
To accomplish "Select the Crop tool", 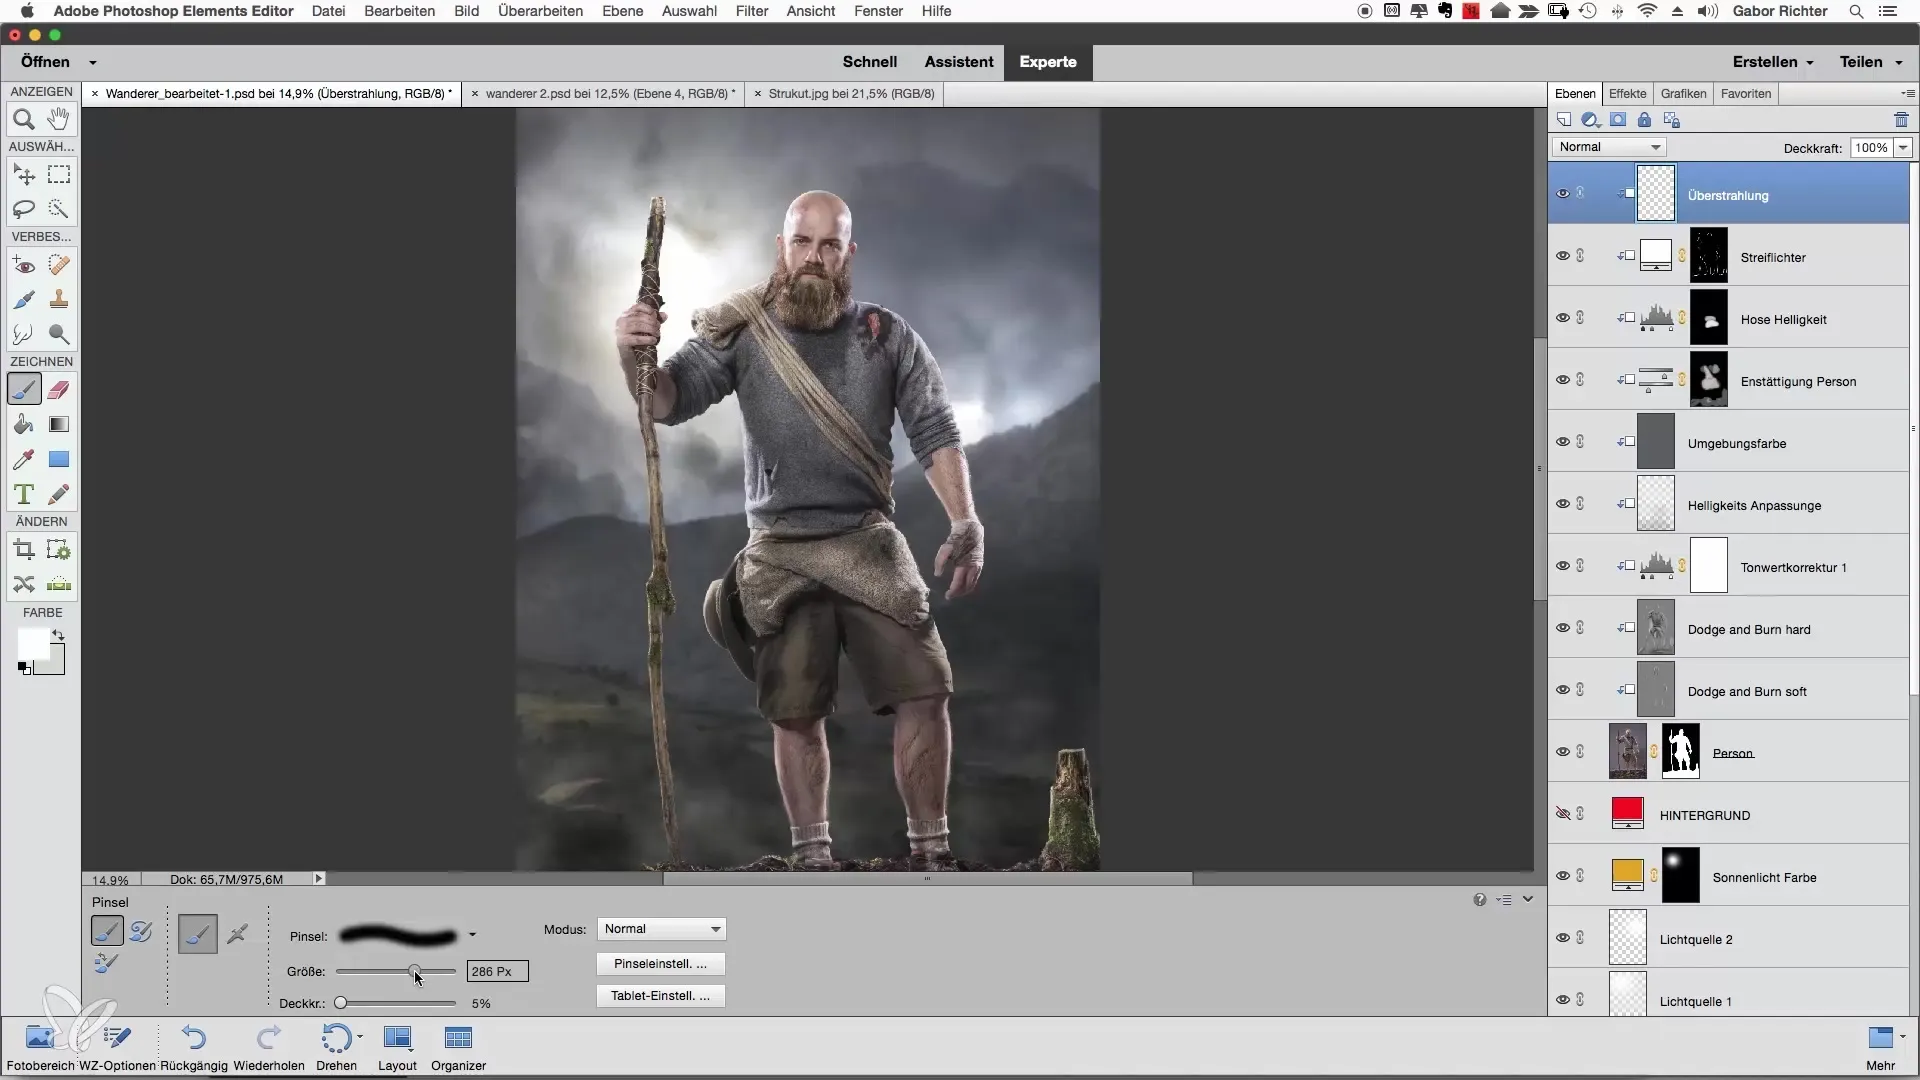I will pos(24,550).
